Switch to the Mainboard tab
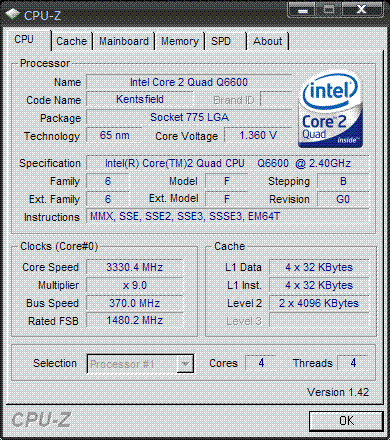The image size is (390, 440). pos(124,41)
